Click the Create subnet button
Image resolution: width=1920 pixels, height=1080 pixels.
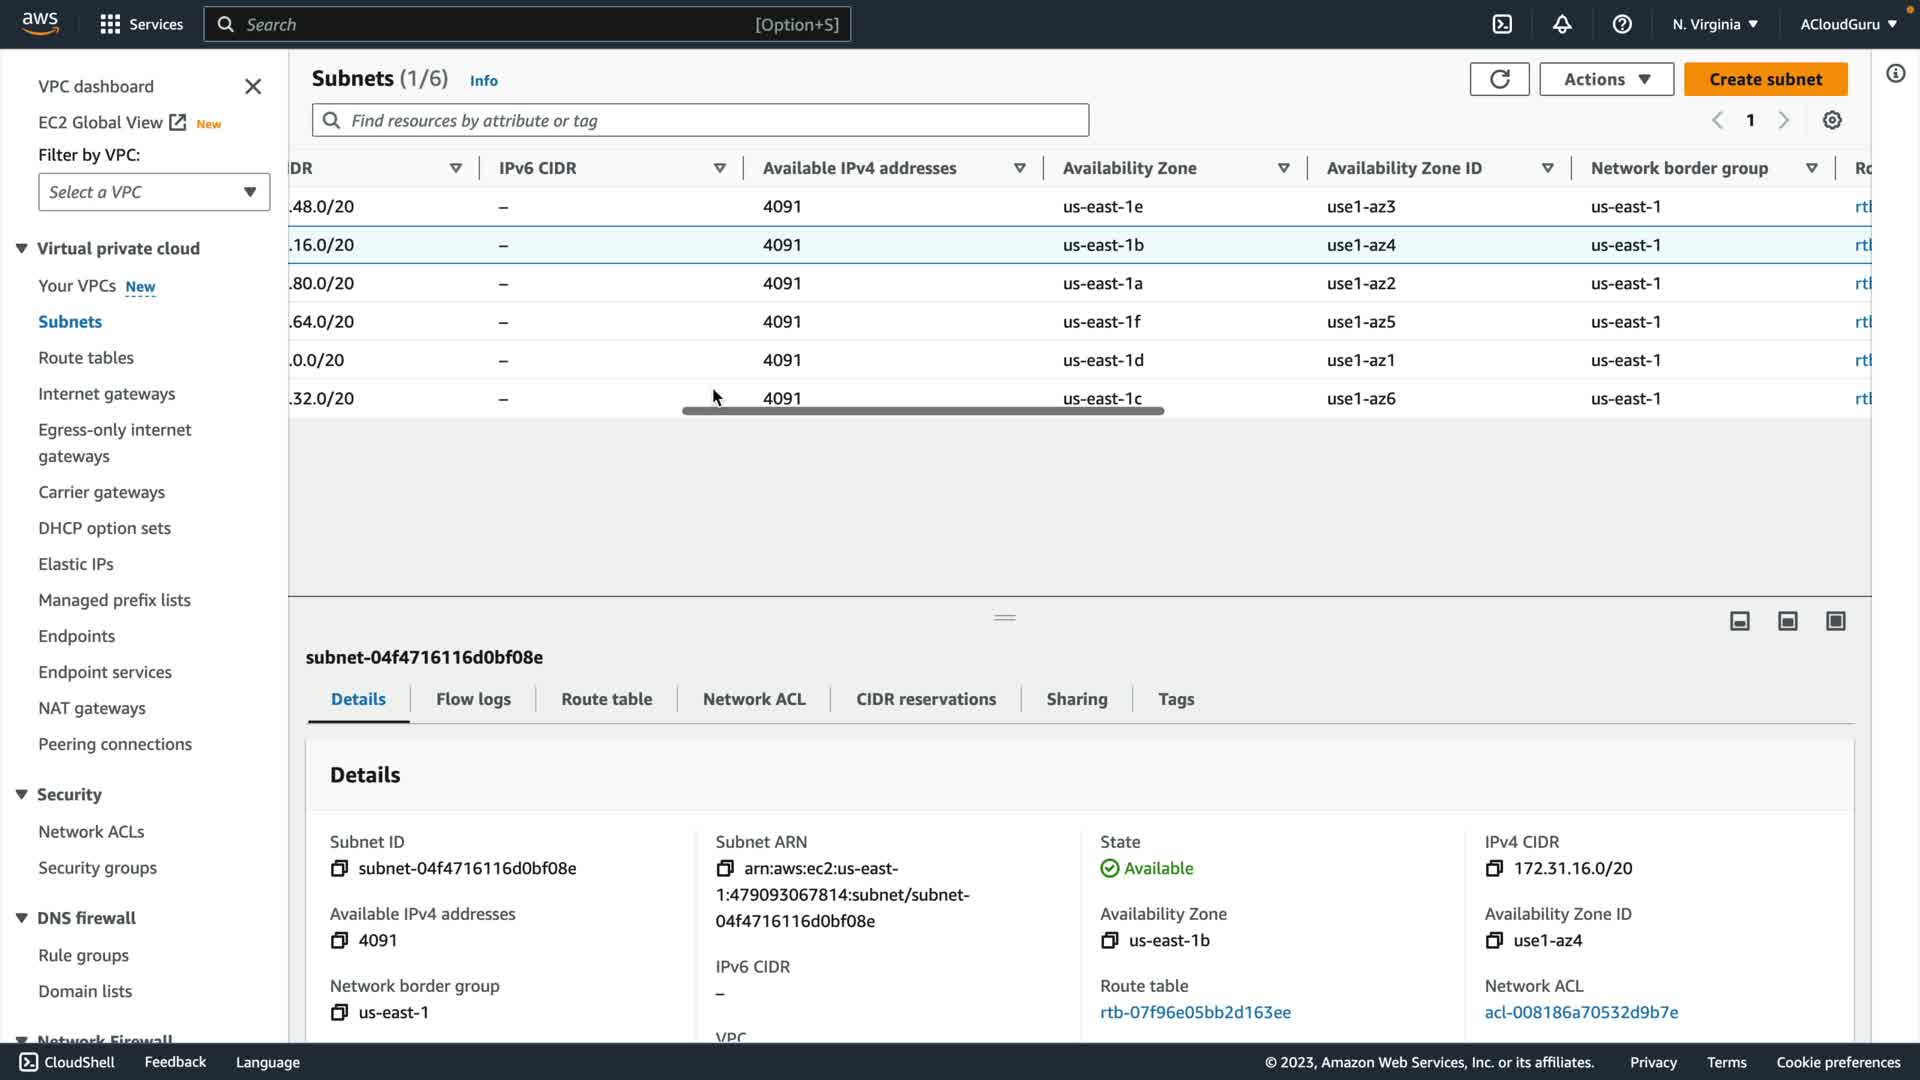pos(1765,79)
